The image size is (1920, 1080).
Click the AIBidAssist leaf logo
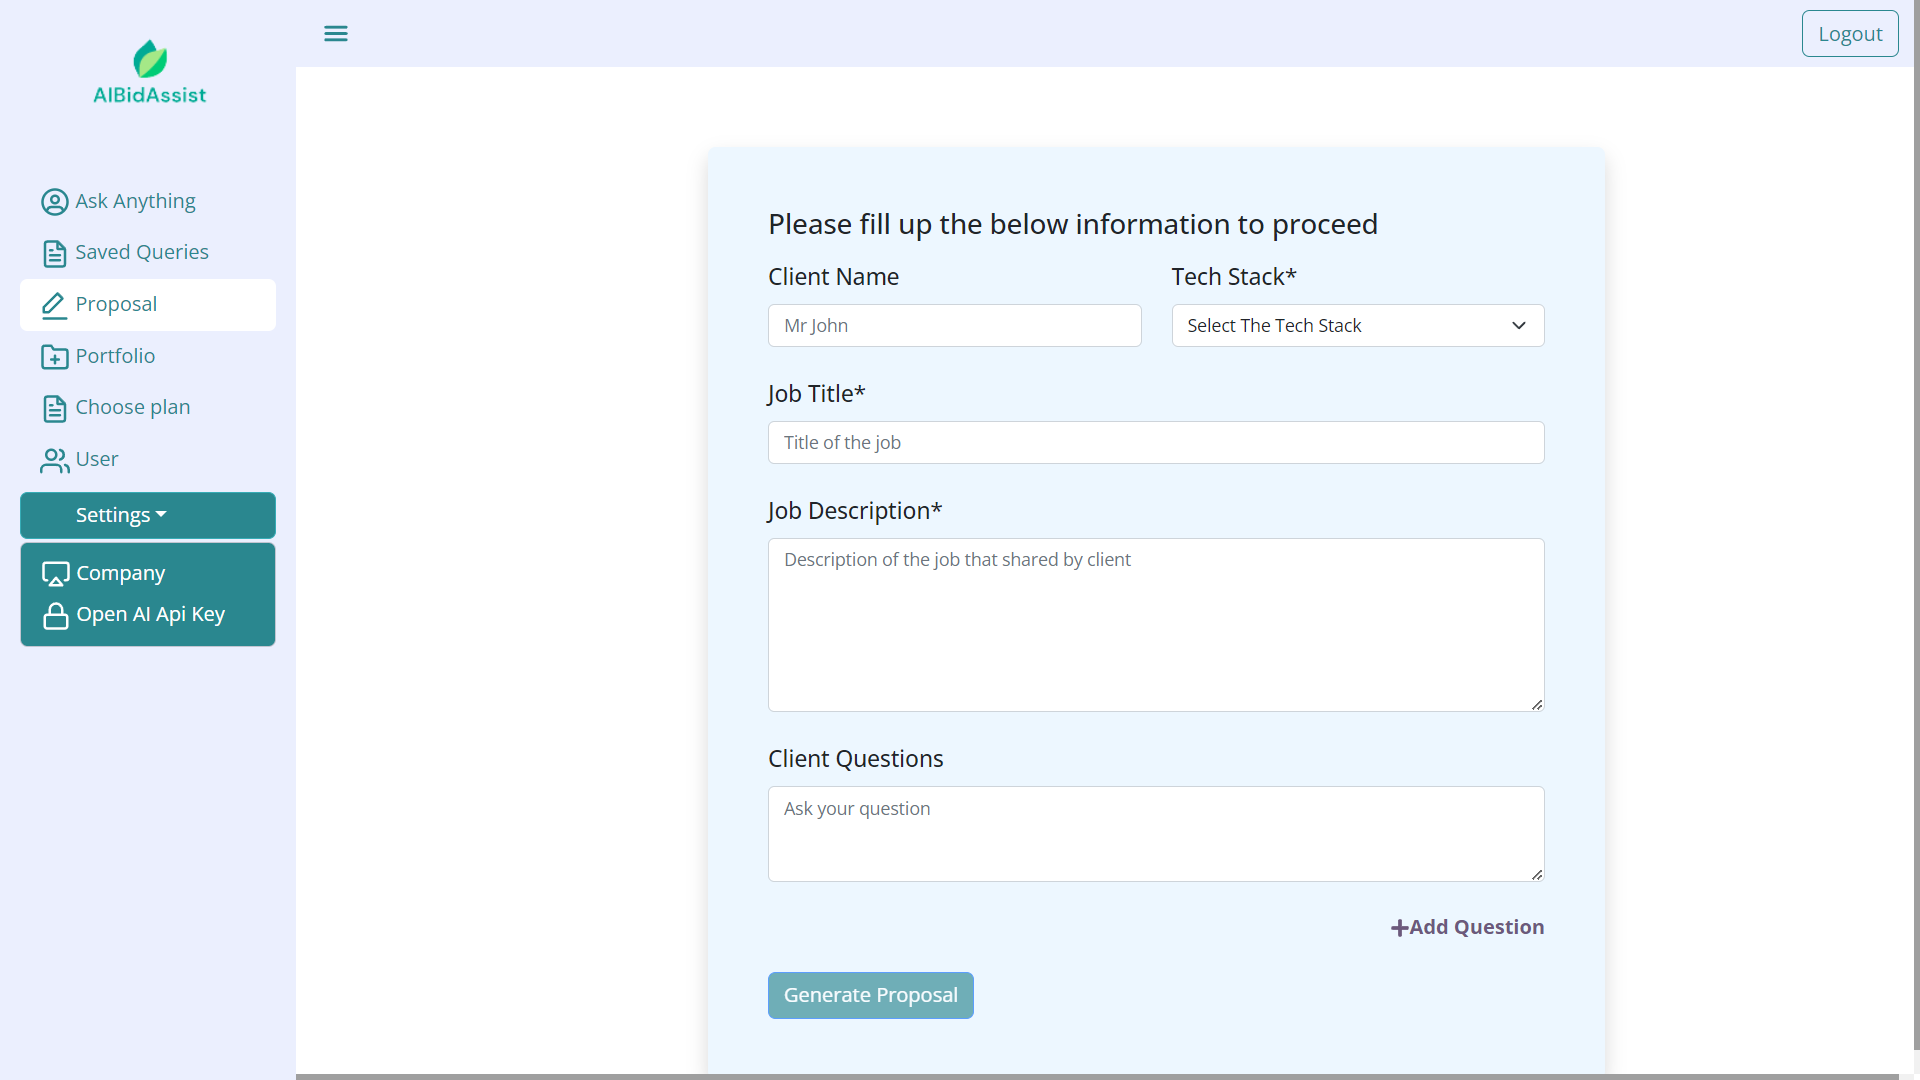(x=150, y=59)
